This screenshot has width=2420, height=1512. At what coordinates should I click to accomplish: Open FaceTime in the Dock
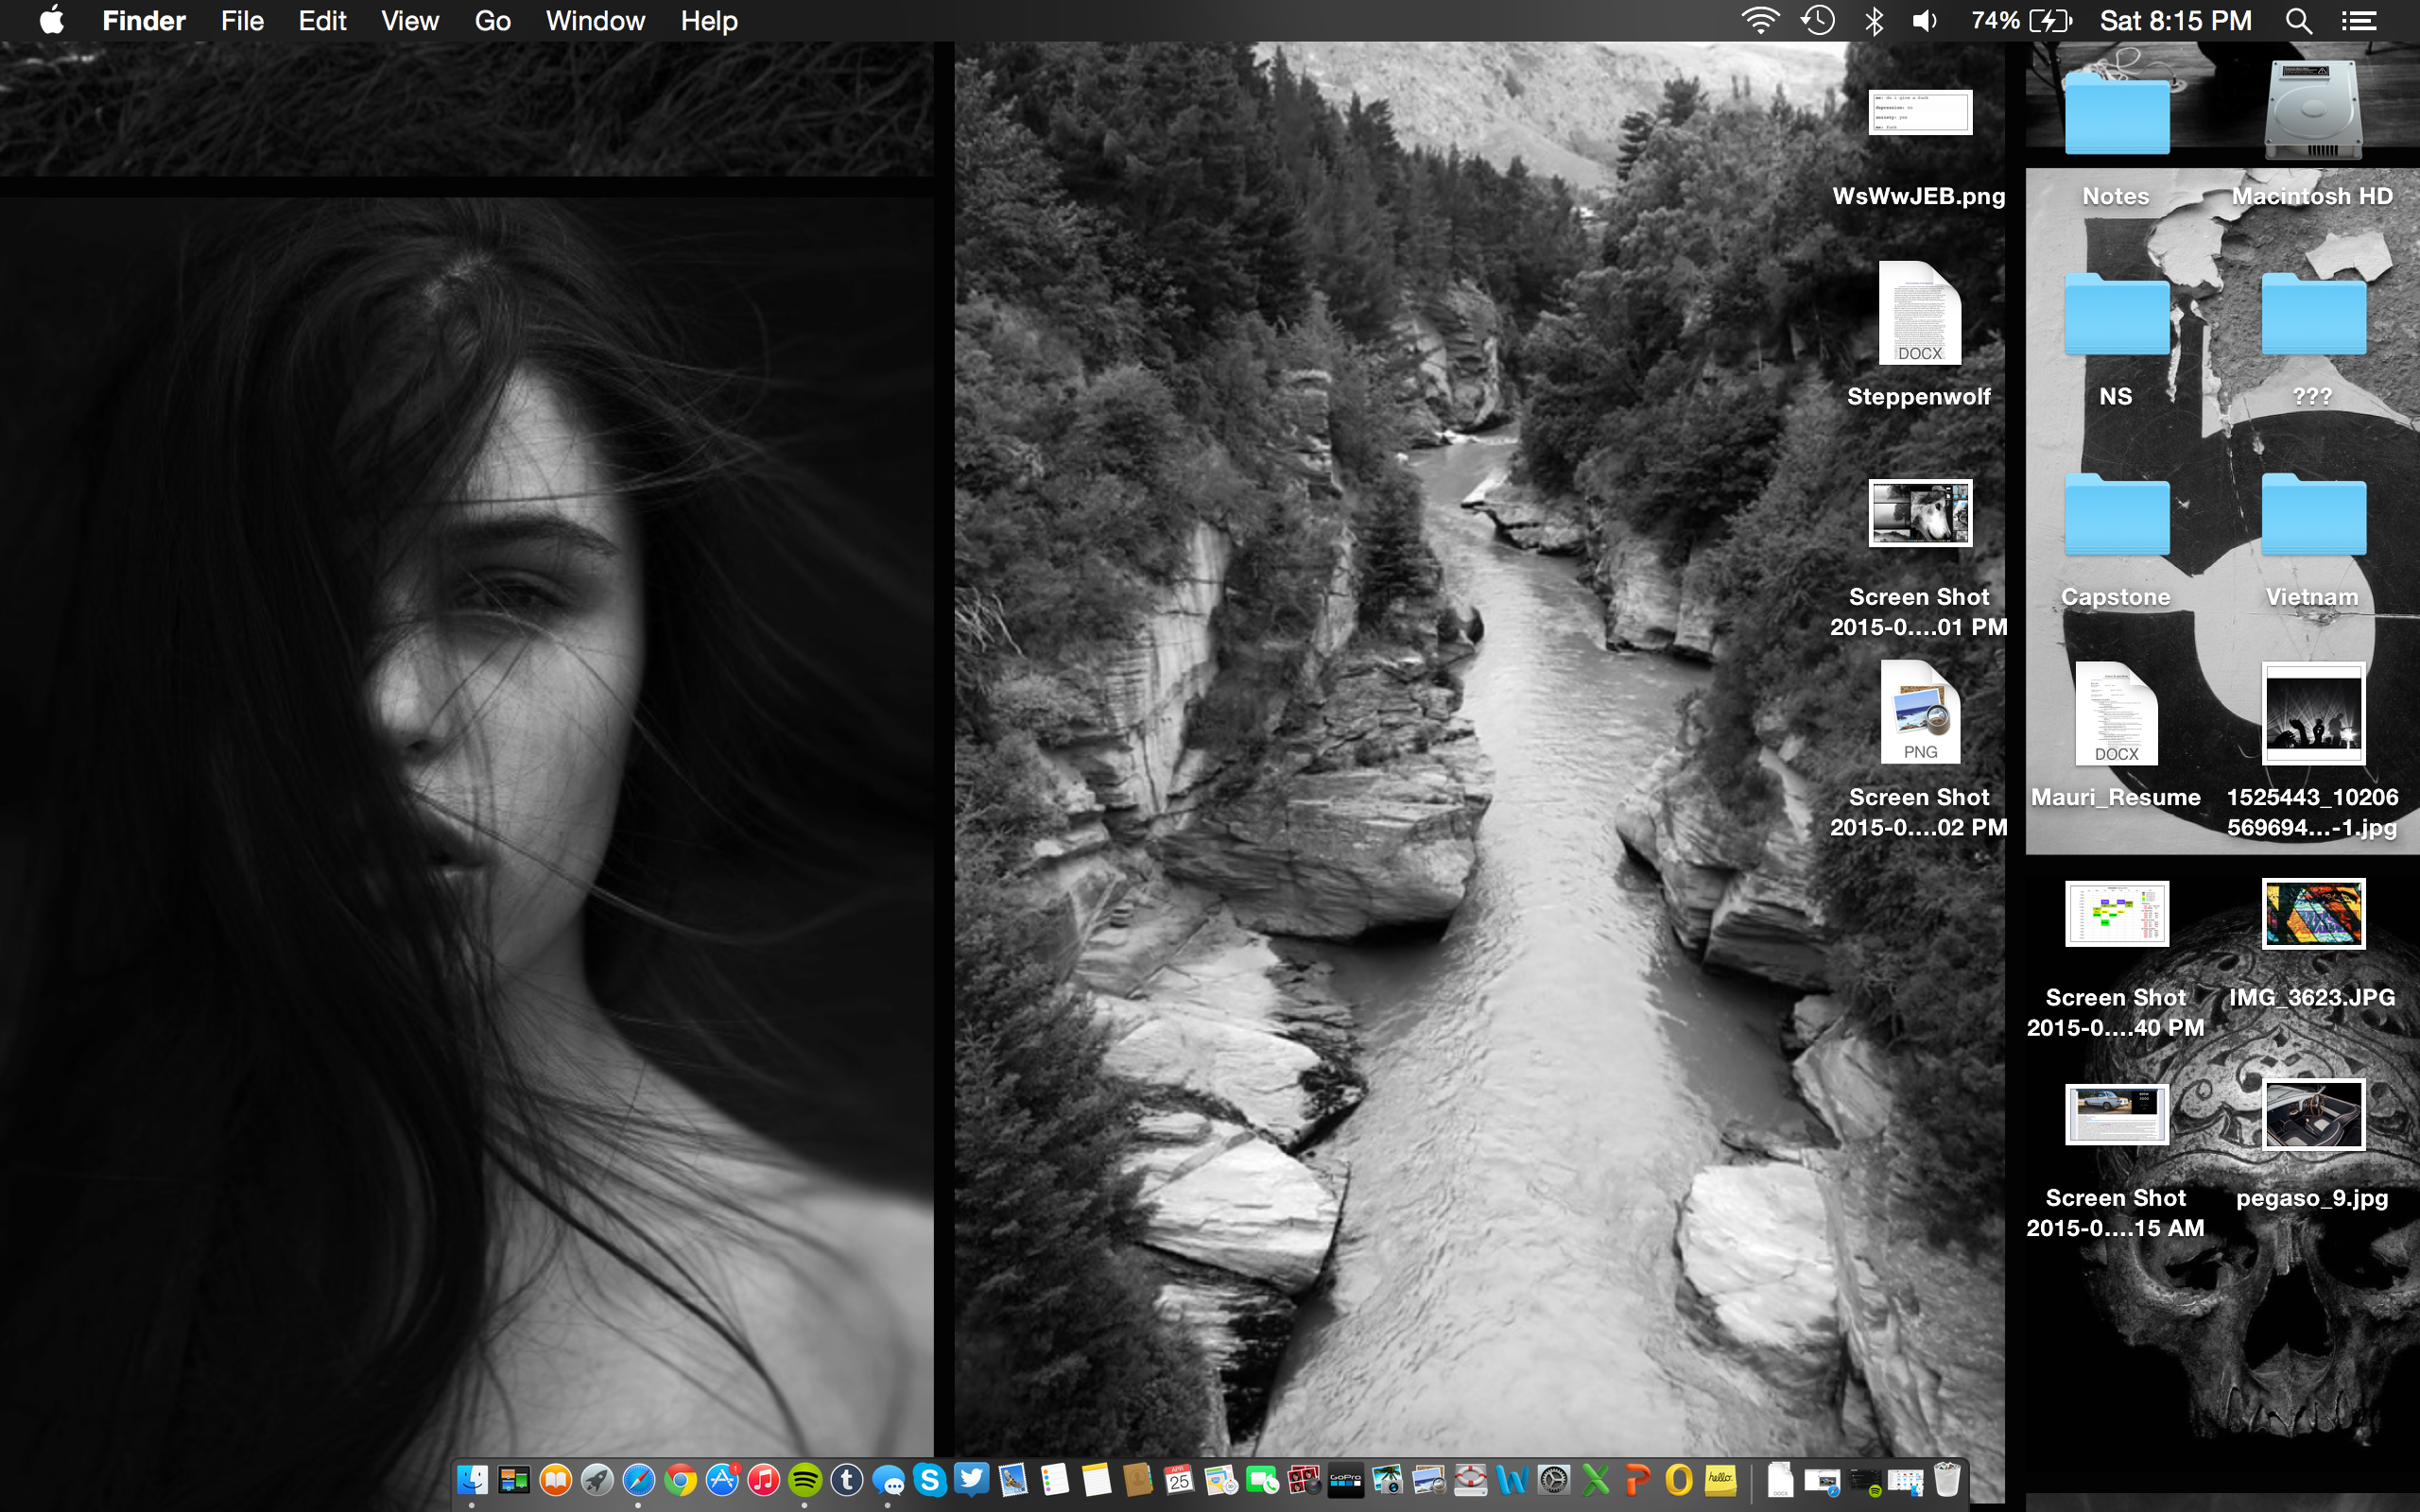(1263, 1479)
